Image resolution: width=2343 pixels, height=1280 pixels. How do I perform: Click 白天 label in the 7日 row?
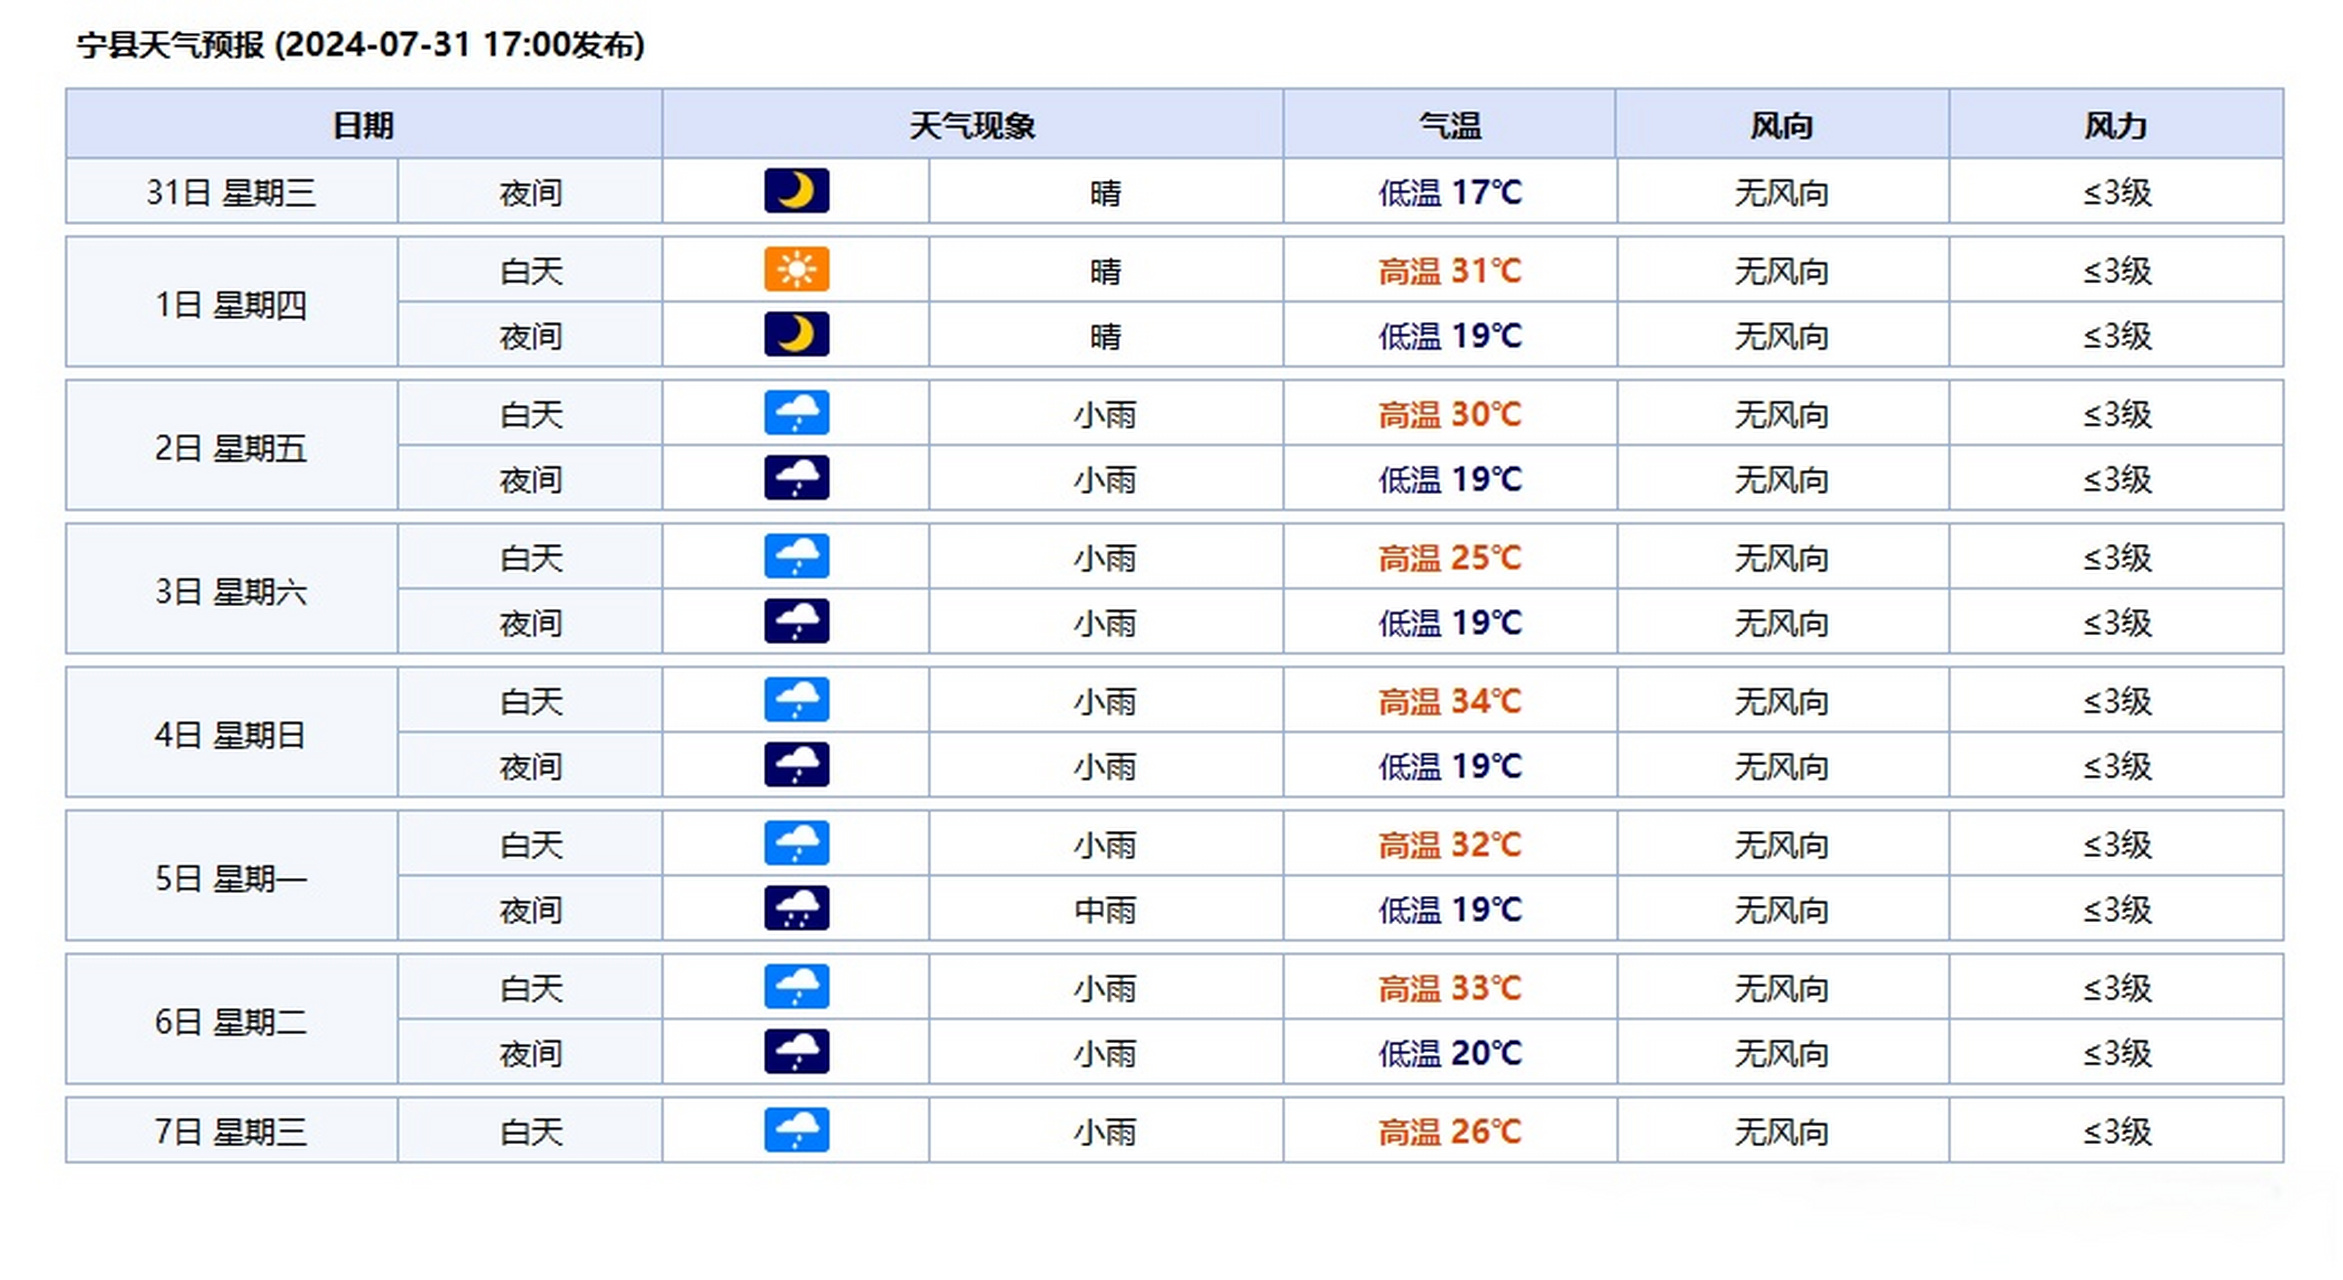(531, 1131)
